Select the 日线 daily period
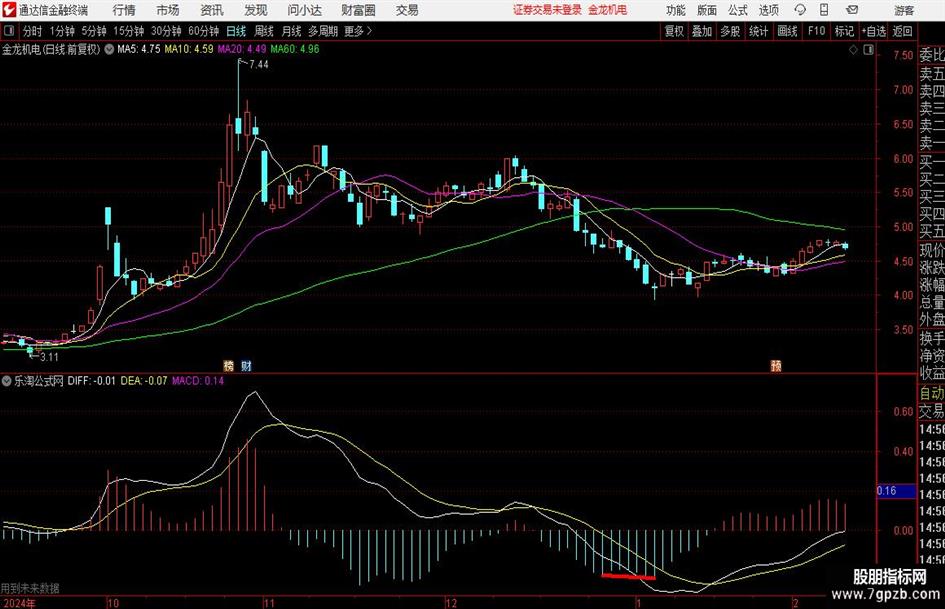Screen dimensions: 945x609 [x=236, y=31]
